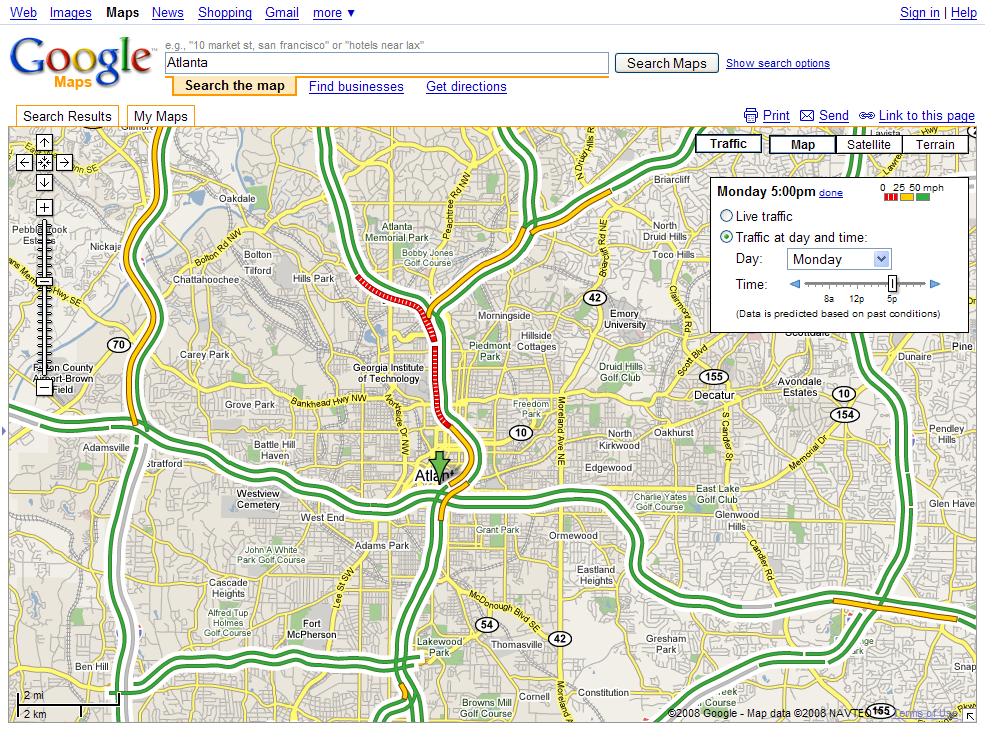The height and width of the screenshot is (729, 985).
Task: Pan the map left with arrow
Action: point(25,162)
